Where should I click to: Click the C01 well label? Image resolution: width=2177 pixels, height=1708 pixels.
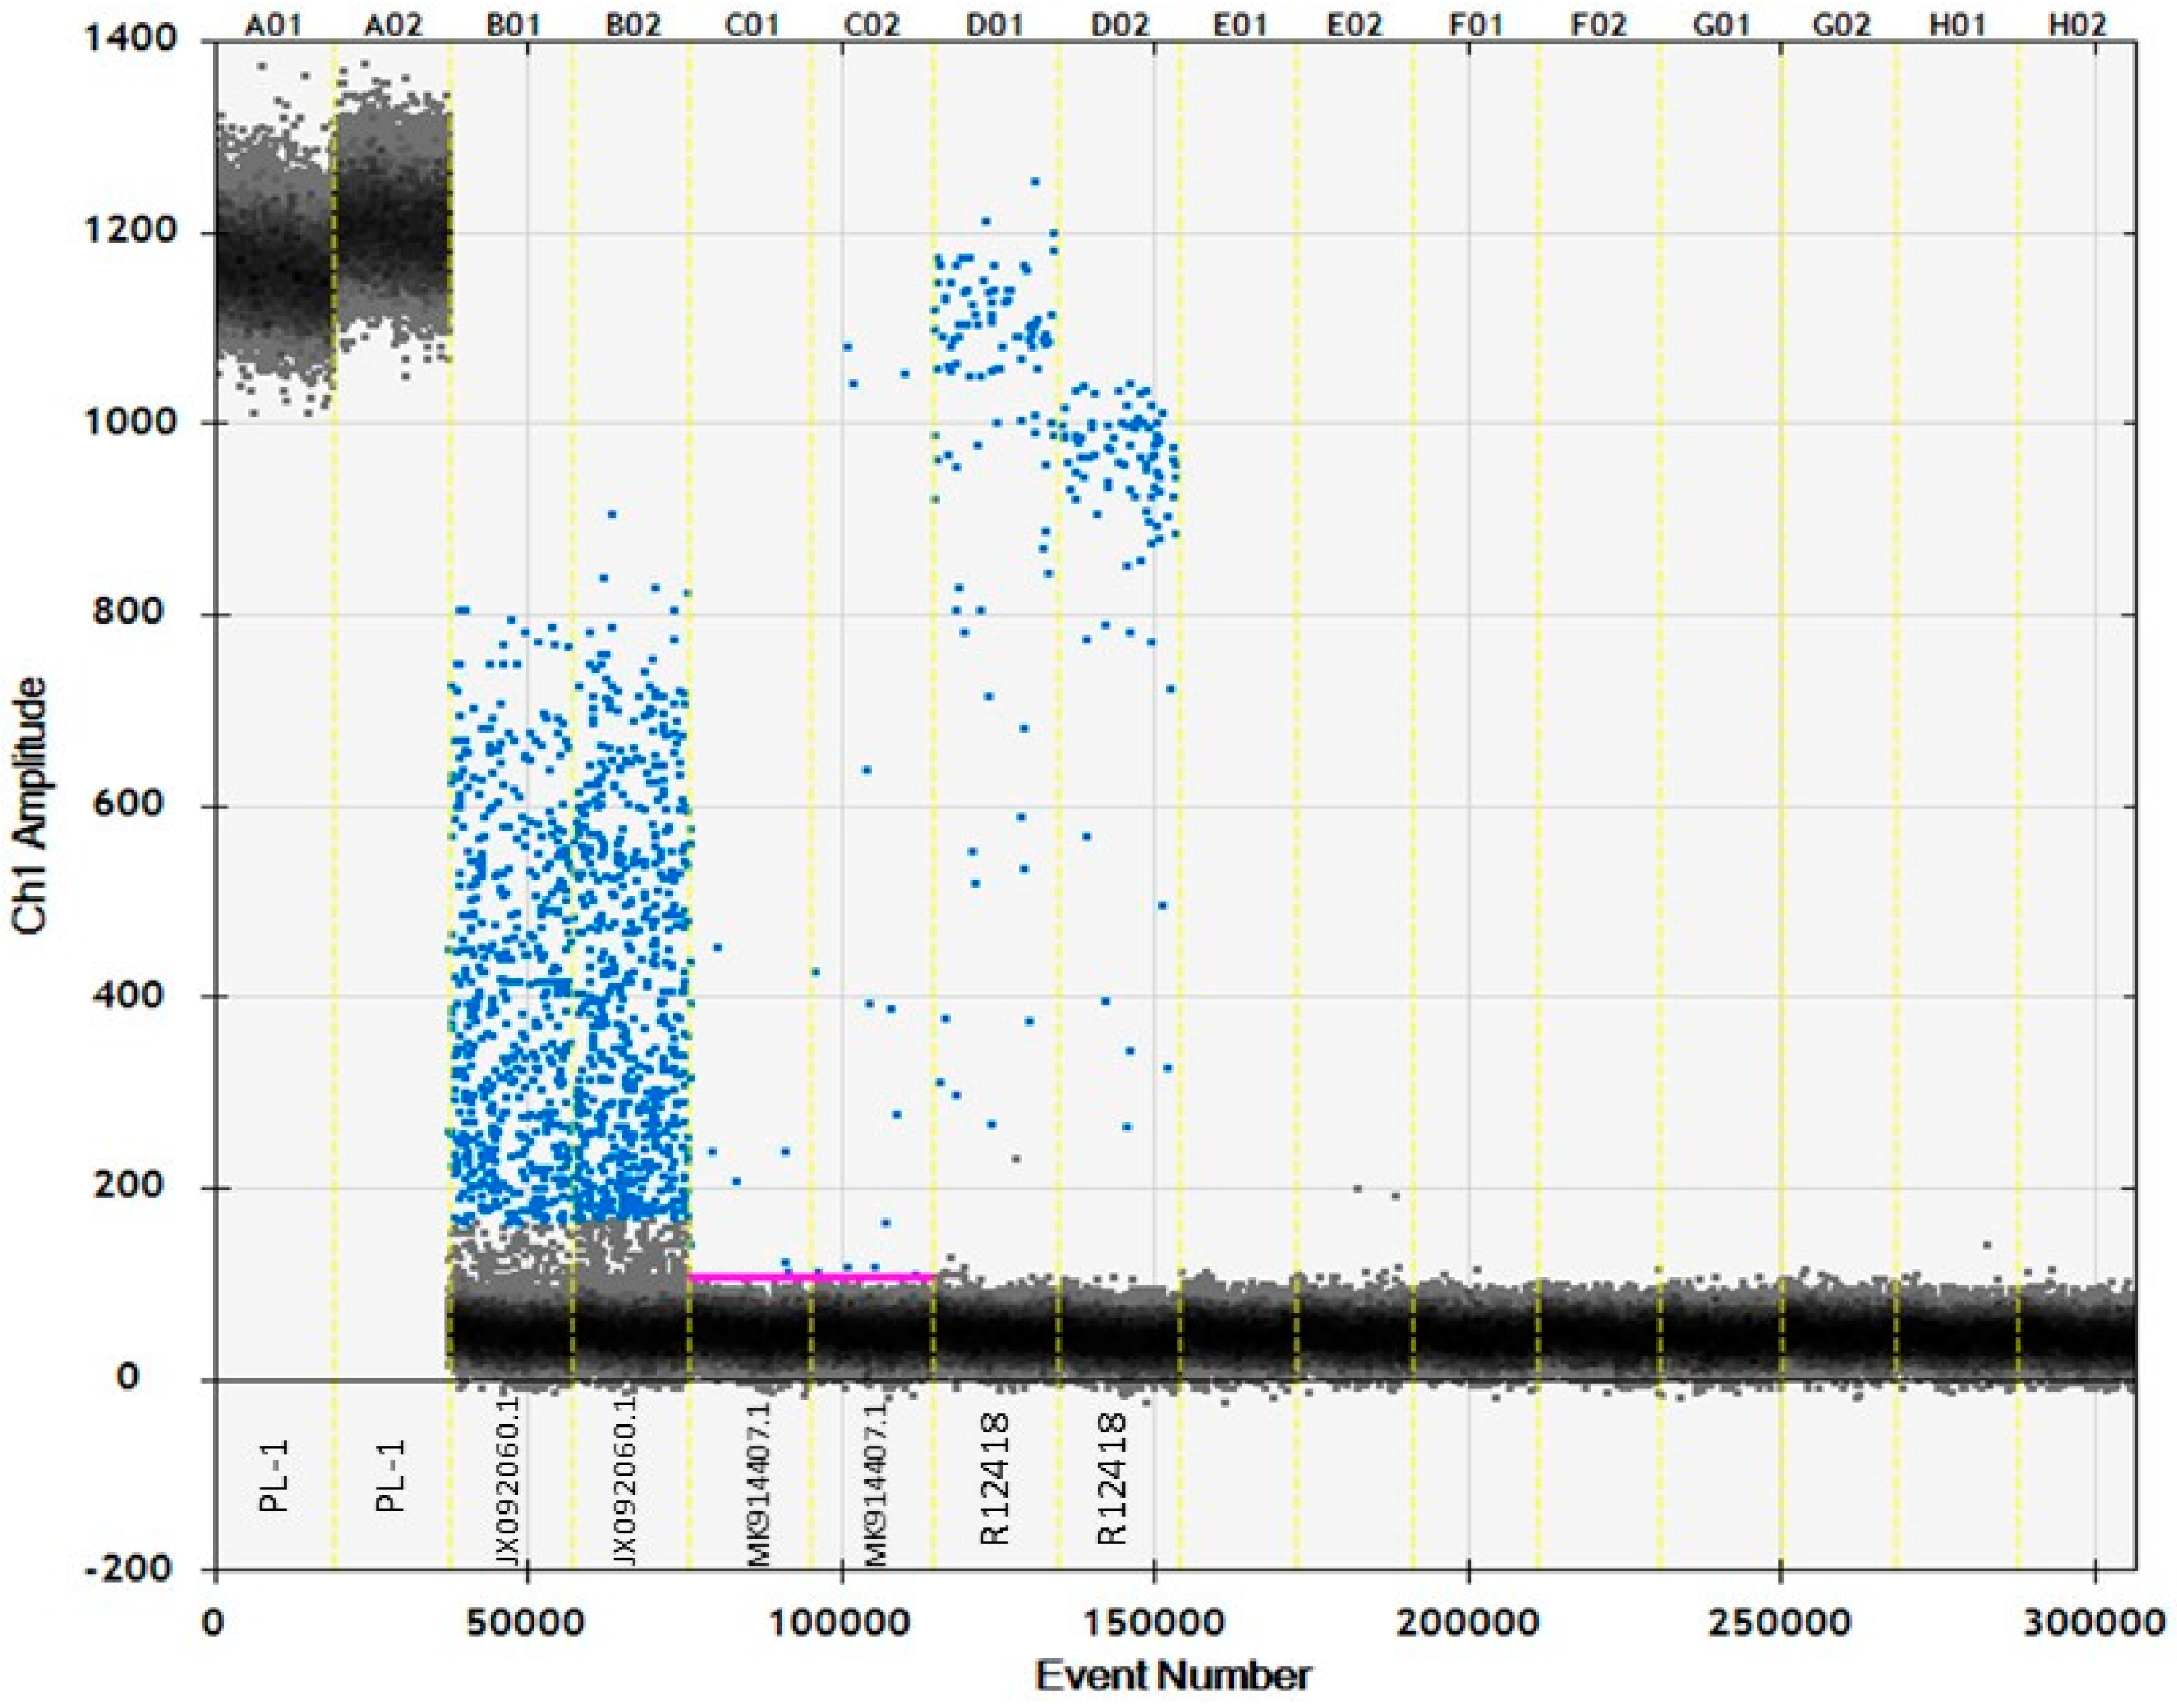(752, 25)
